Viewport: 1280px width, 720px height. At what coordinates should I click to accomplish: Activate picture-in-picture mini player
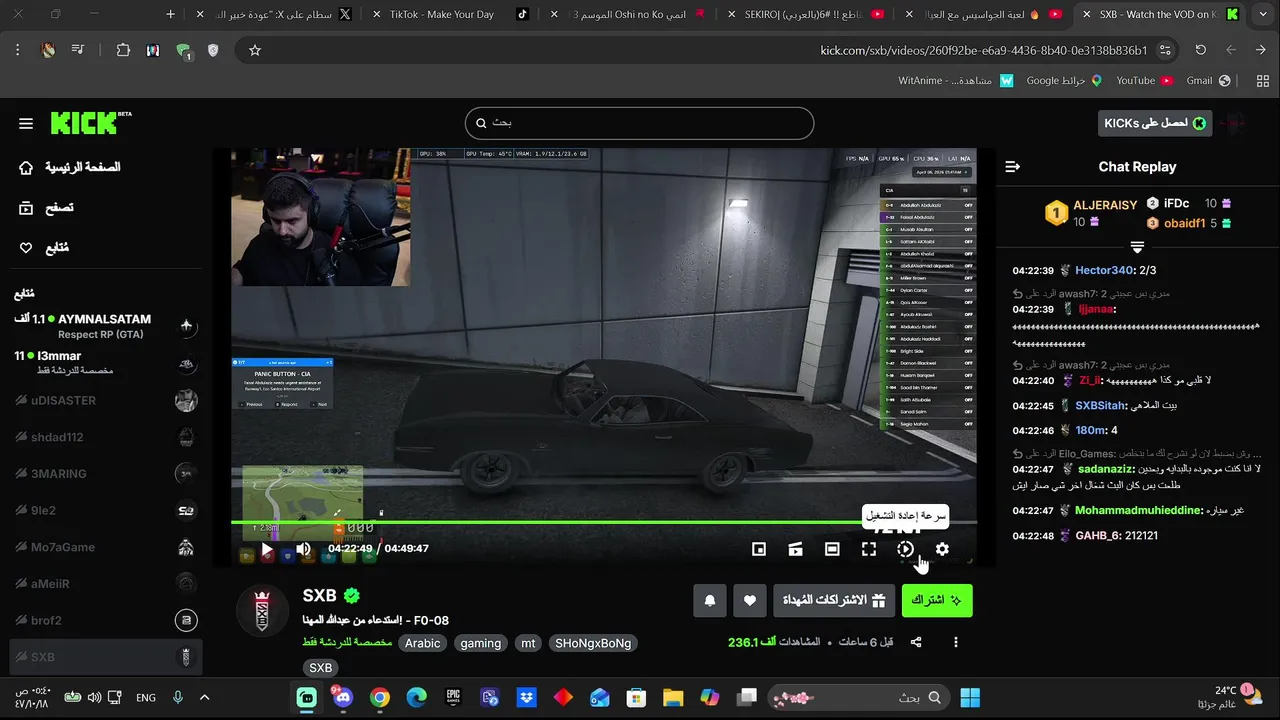(x=759, y=549)
